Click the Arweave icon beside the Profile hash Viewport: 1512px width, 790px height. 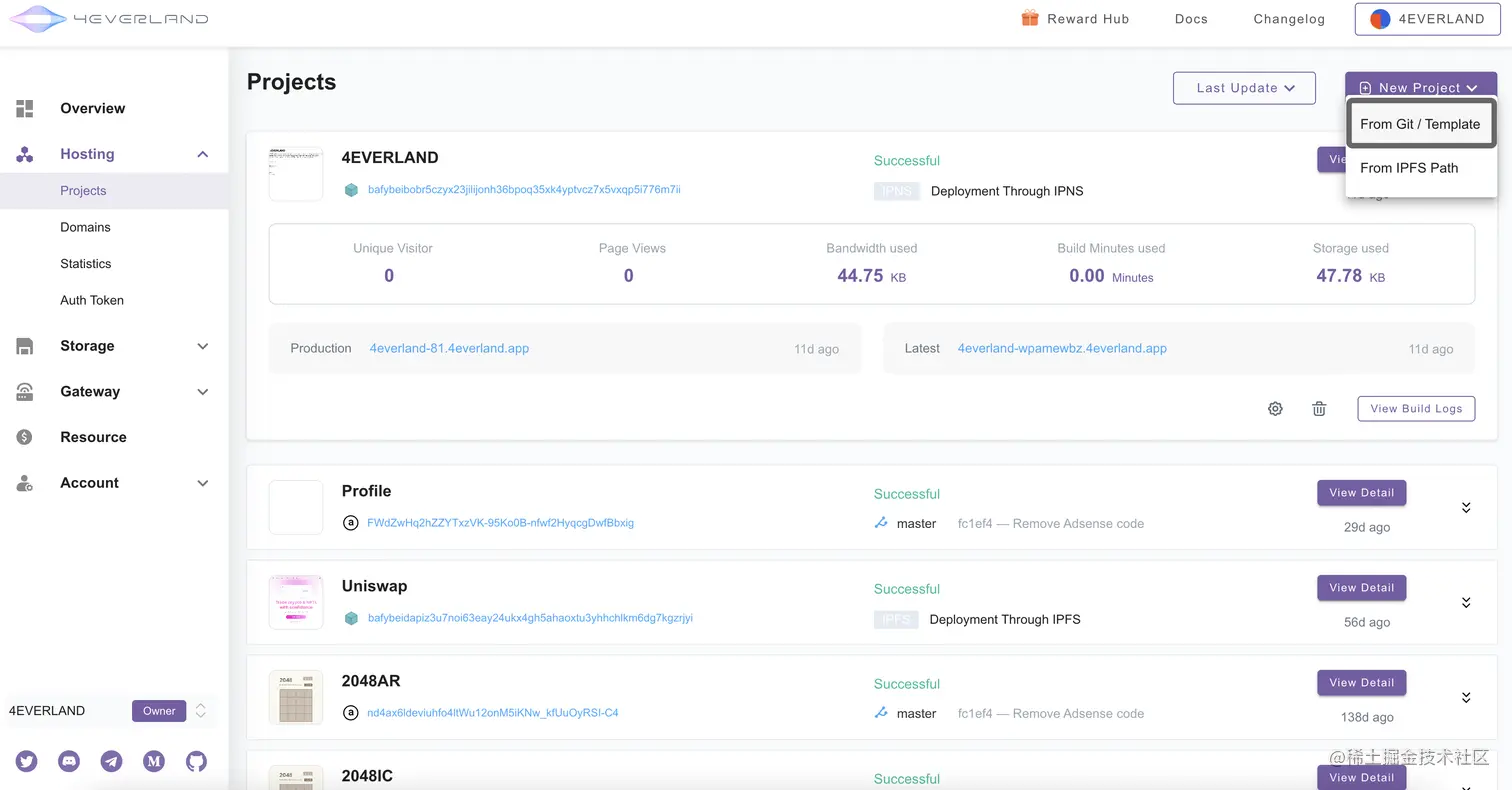tap(350, 522)
